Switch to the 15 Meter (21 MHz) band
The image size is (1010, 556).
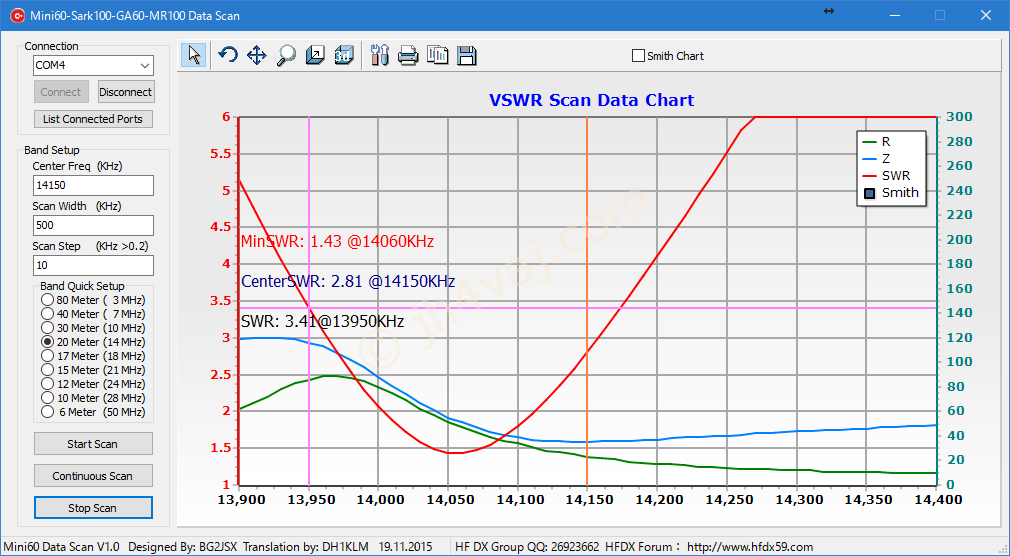[x=48, y=370]
